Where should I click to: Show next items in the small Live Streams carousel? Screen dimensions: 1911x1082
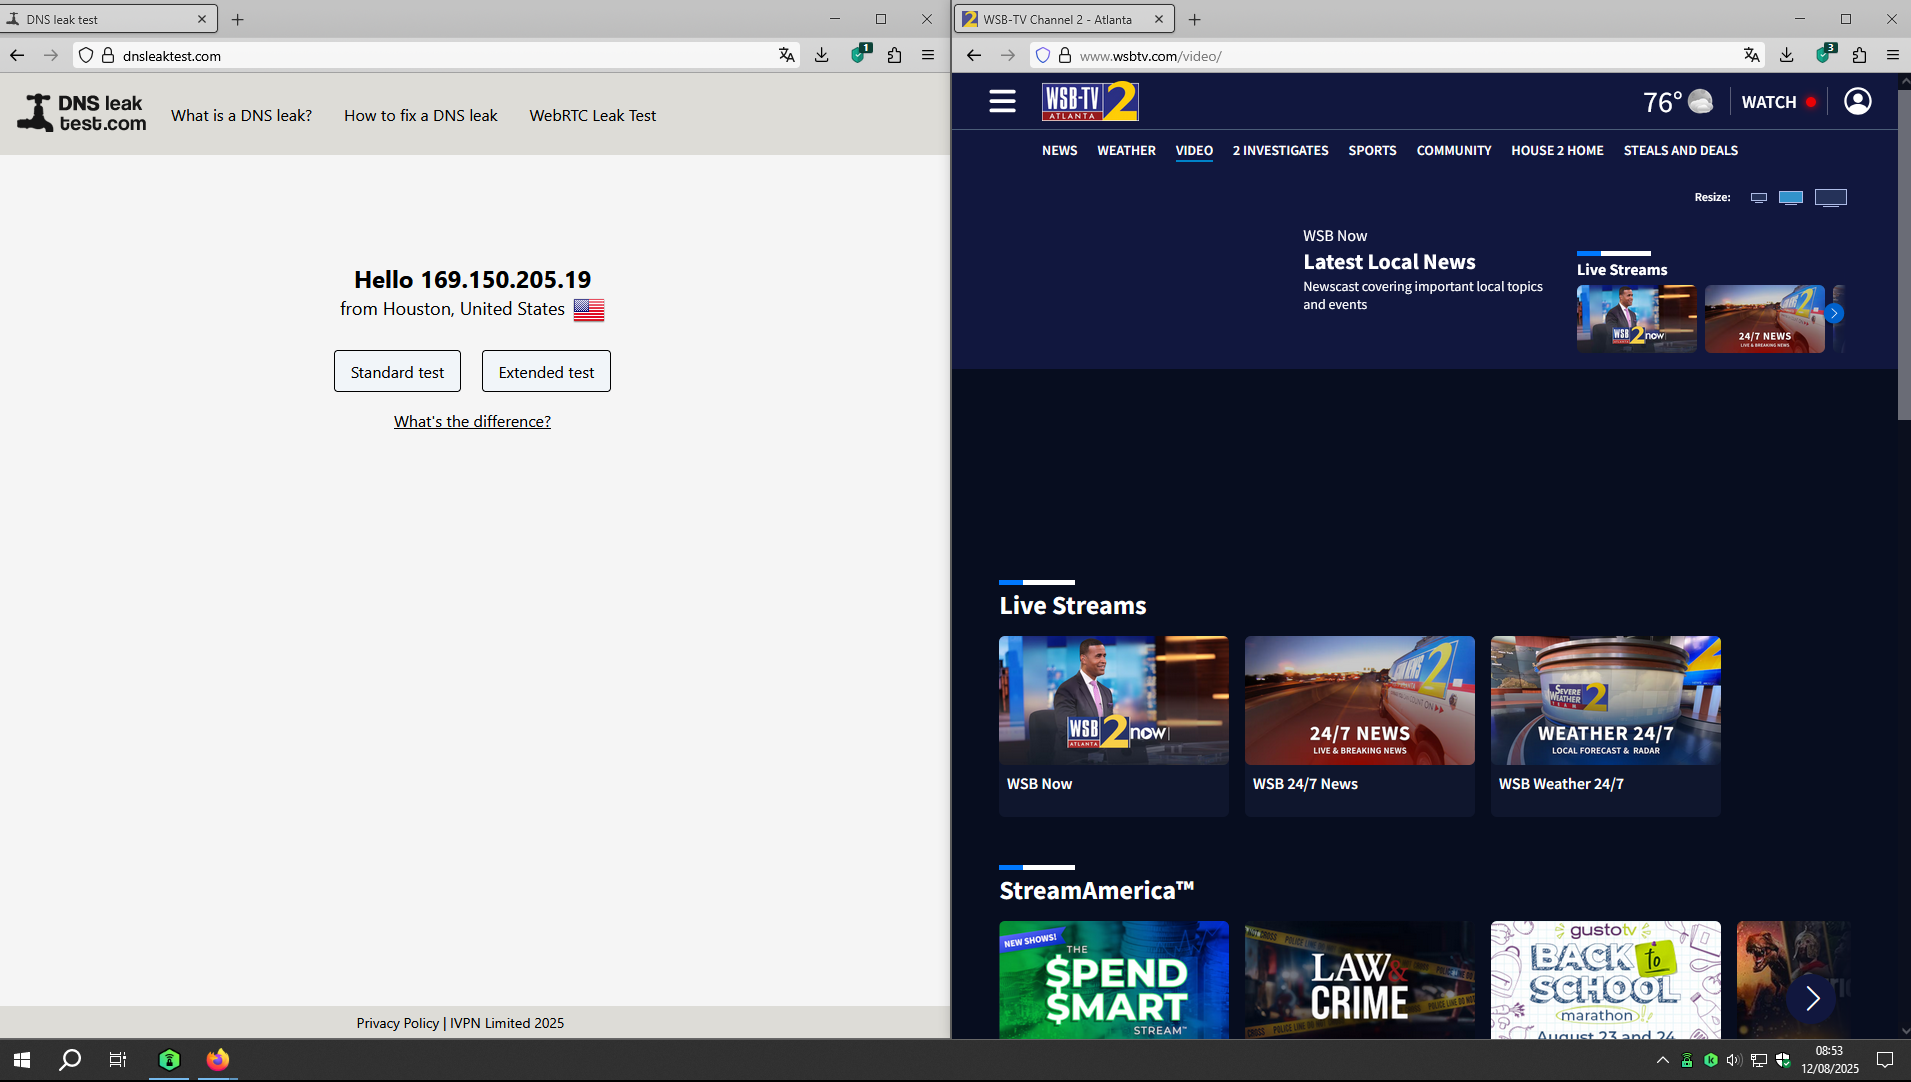(1834, 313)
